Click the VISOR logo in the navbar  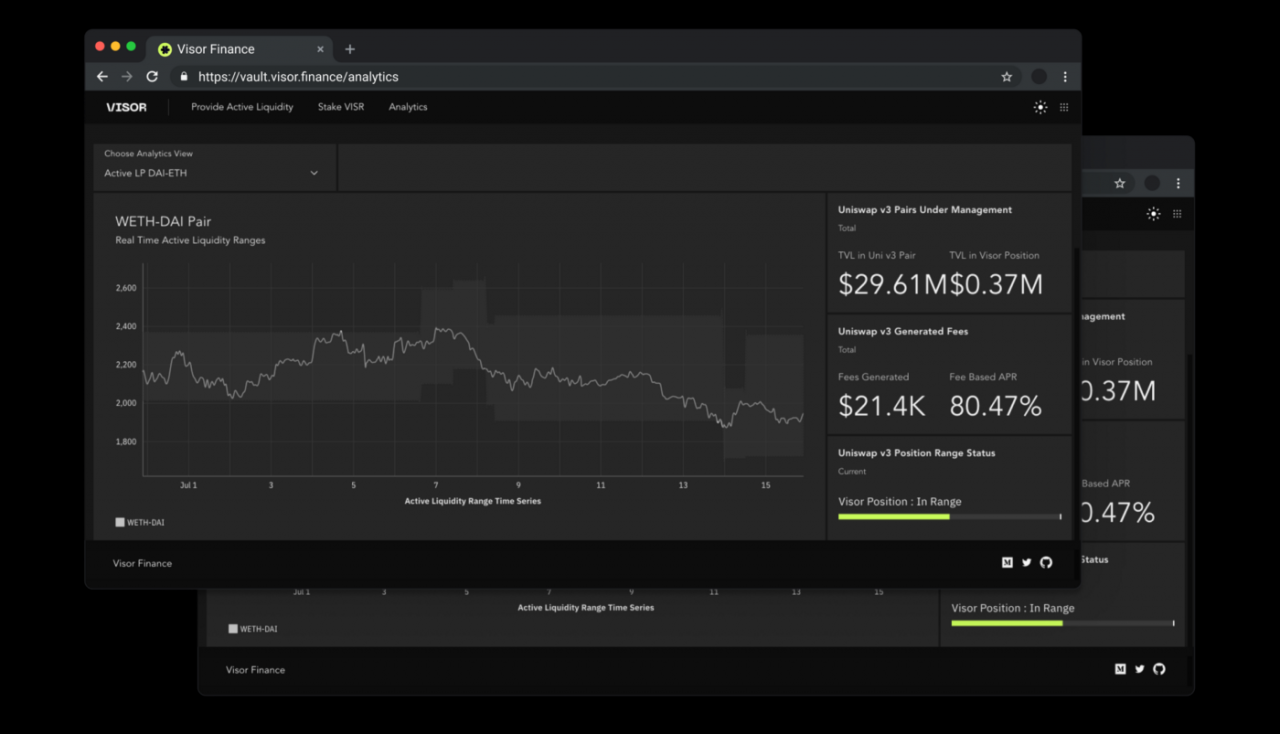click(x=126, y=107)
